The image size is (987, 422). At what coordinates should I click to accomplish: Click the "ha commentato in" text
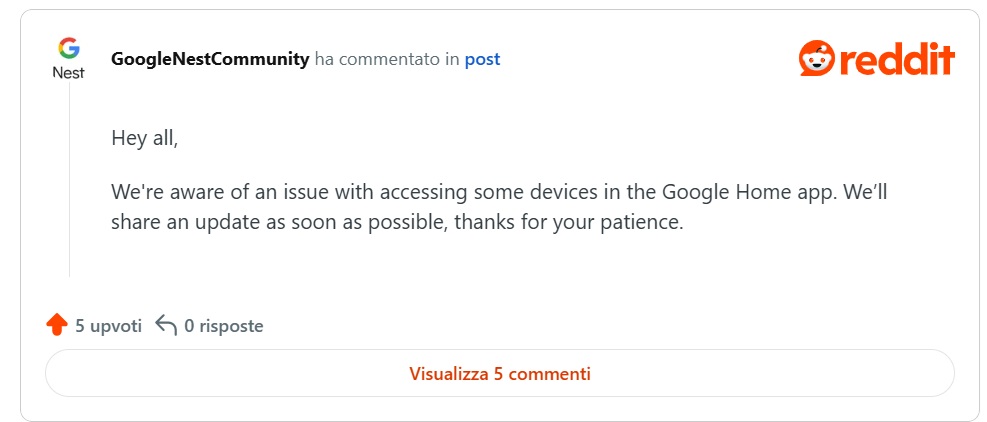tap(387, 59)
